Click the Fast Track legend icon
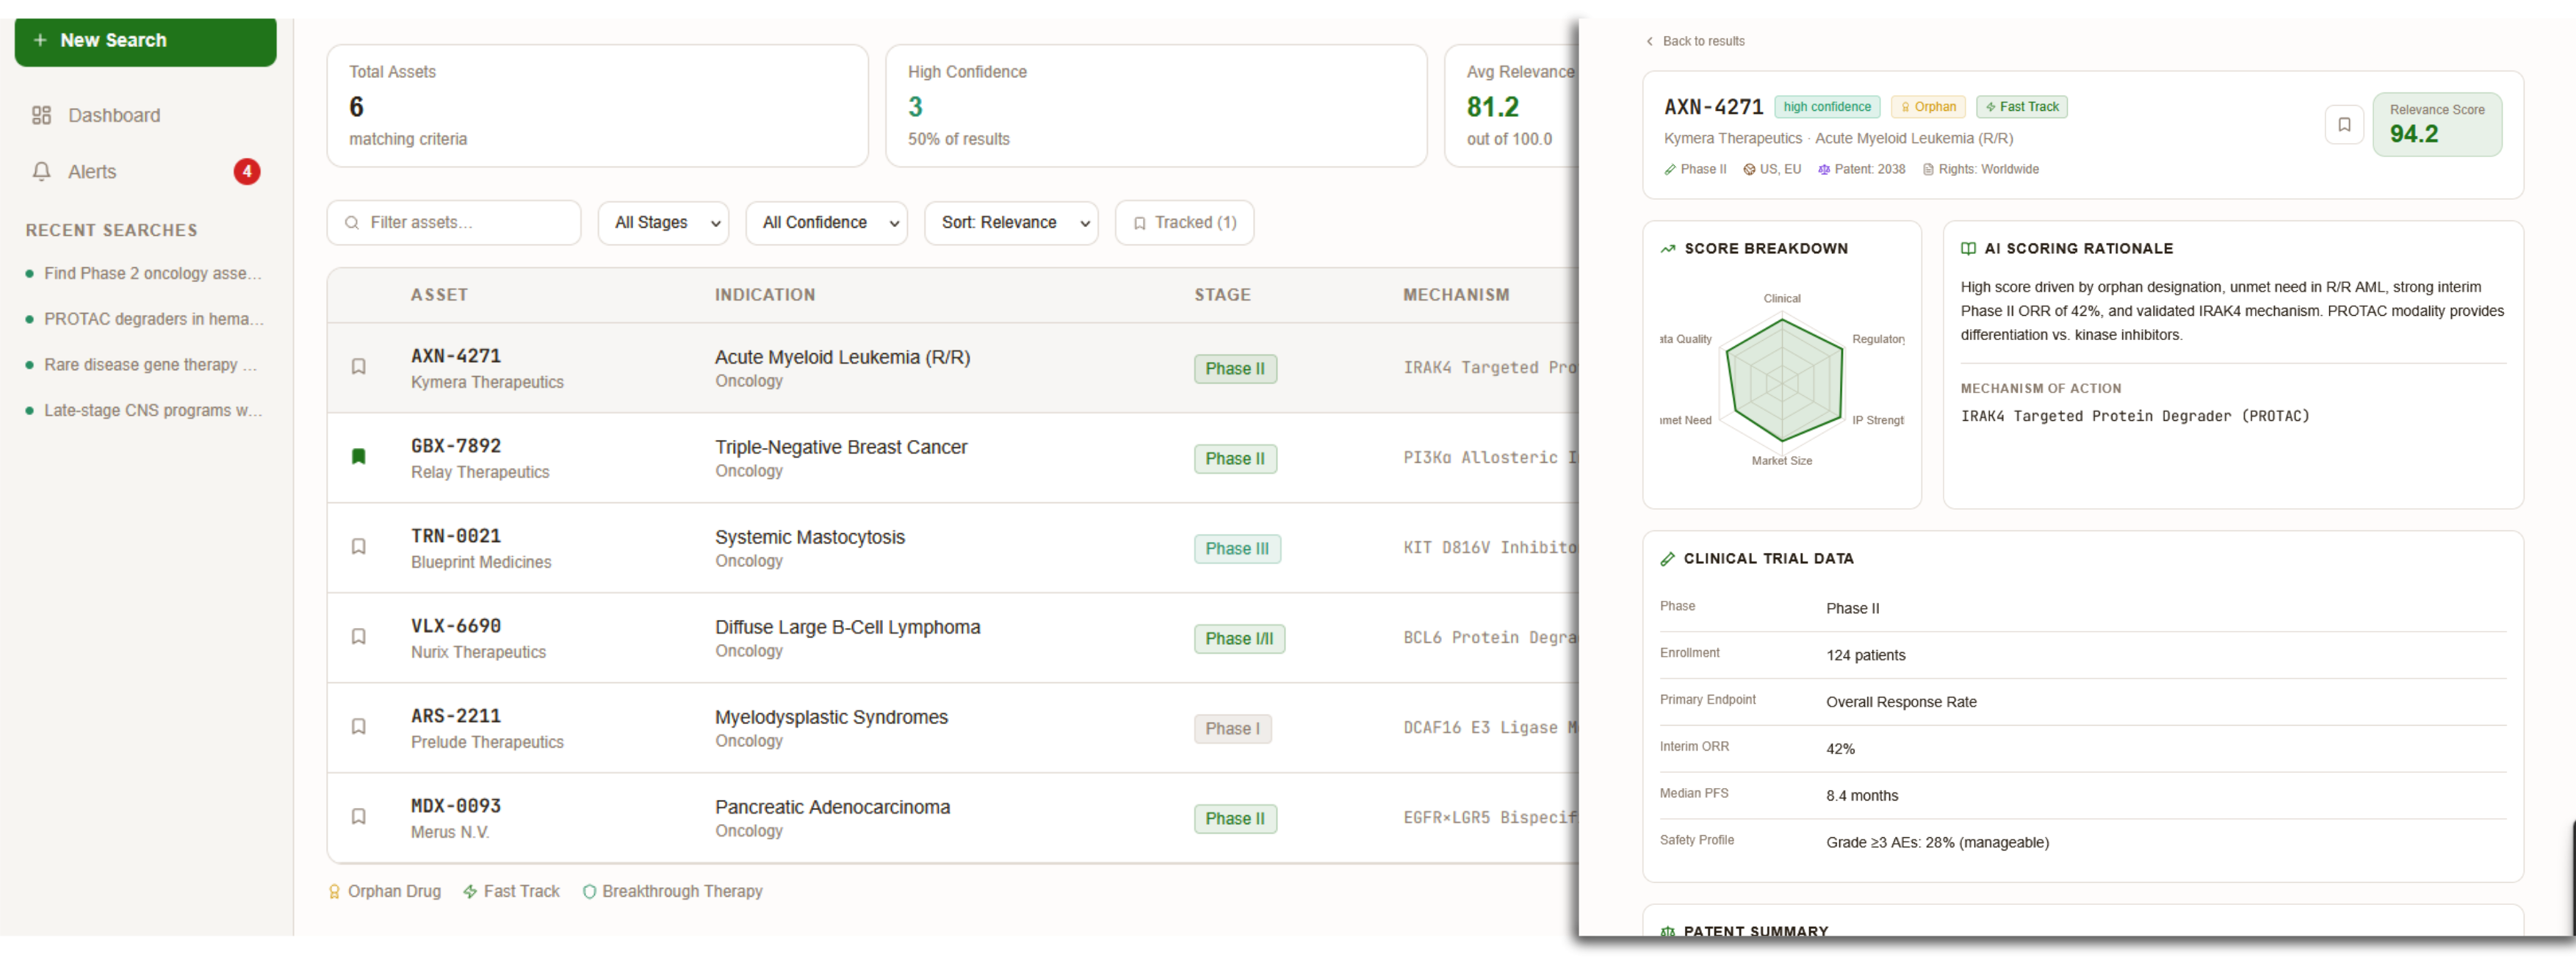Viewport: 2576px width, 957px height. point(470,892)
